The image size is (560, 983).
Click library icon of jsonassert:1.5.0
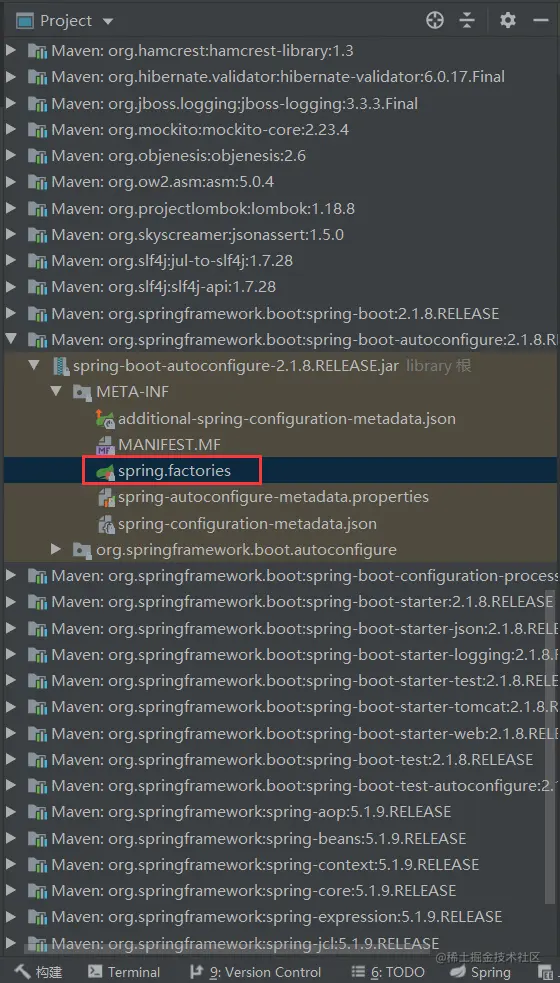(x=38, y=234)
